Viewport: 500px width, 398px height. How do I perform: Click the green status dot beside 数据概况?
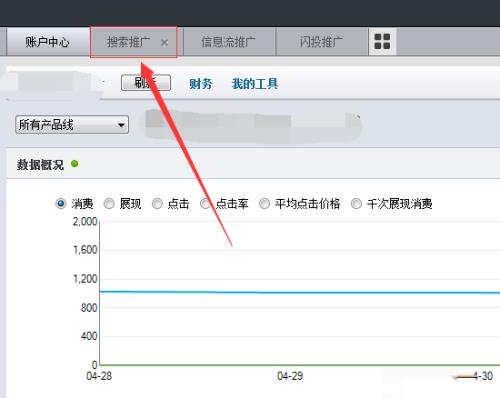[75, 164]
